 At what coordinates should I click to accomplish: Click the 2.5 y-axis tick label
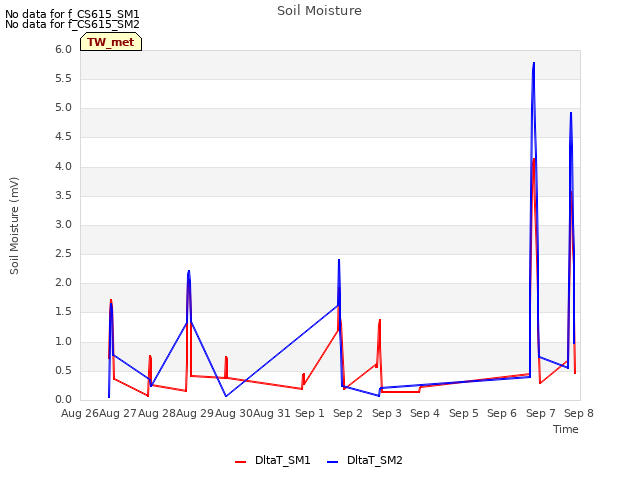pyautogui.click(x=63, y=254)
